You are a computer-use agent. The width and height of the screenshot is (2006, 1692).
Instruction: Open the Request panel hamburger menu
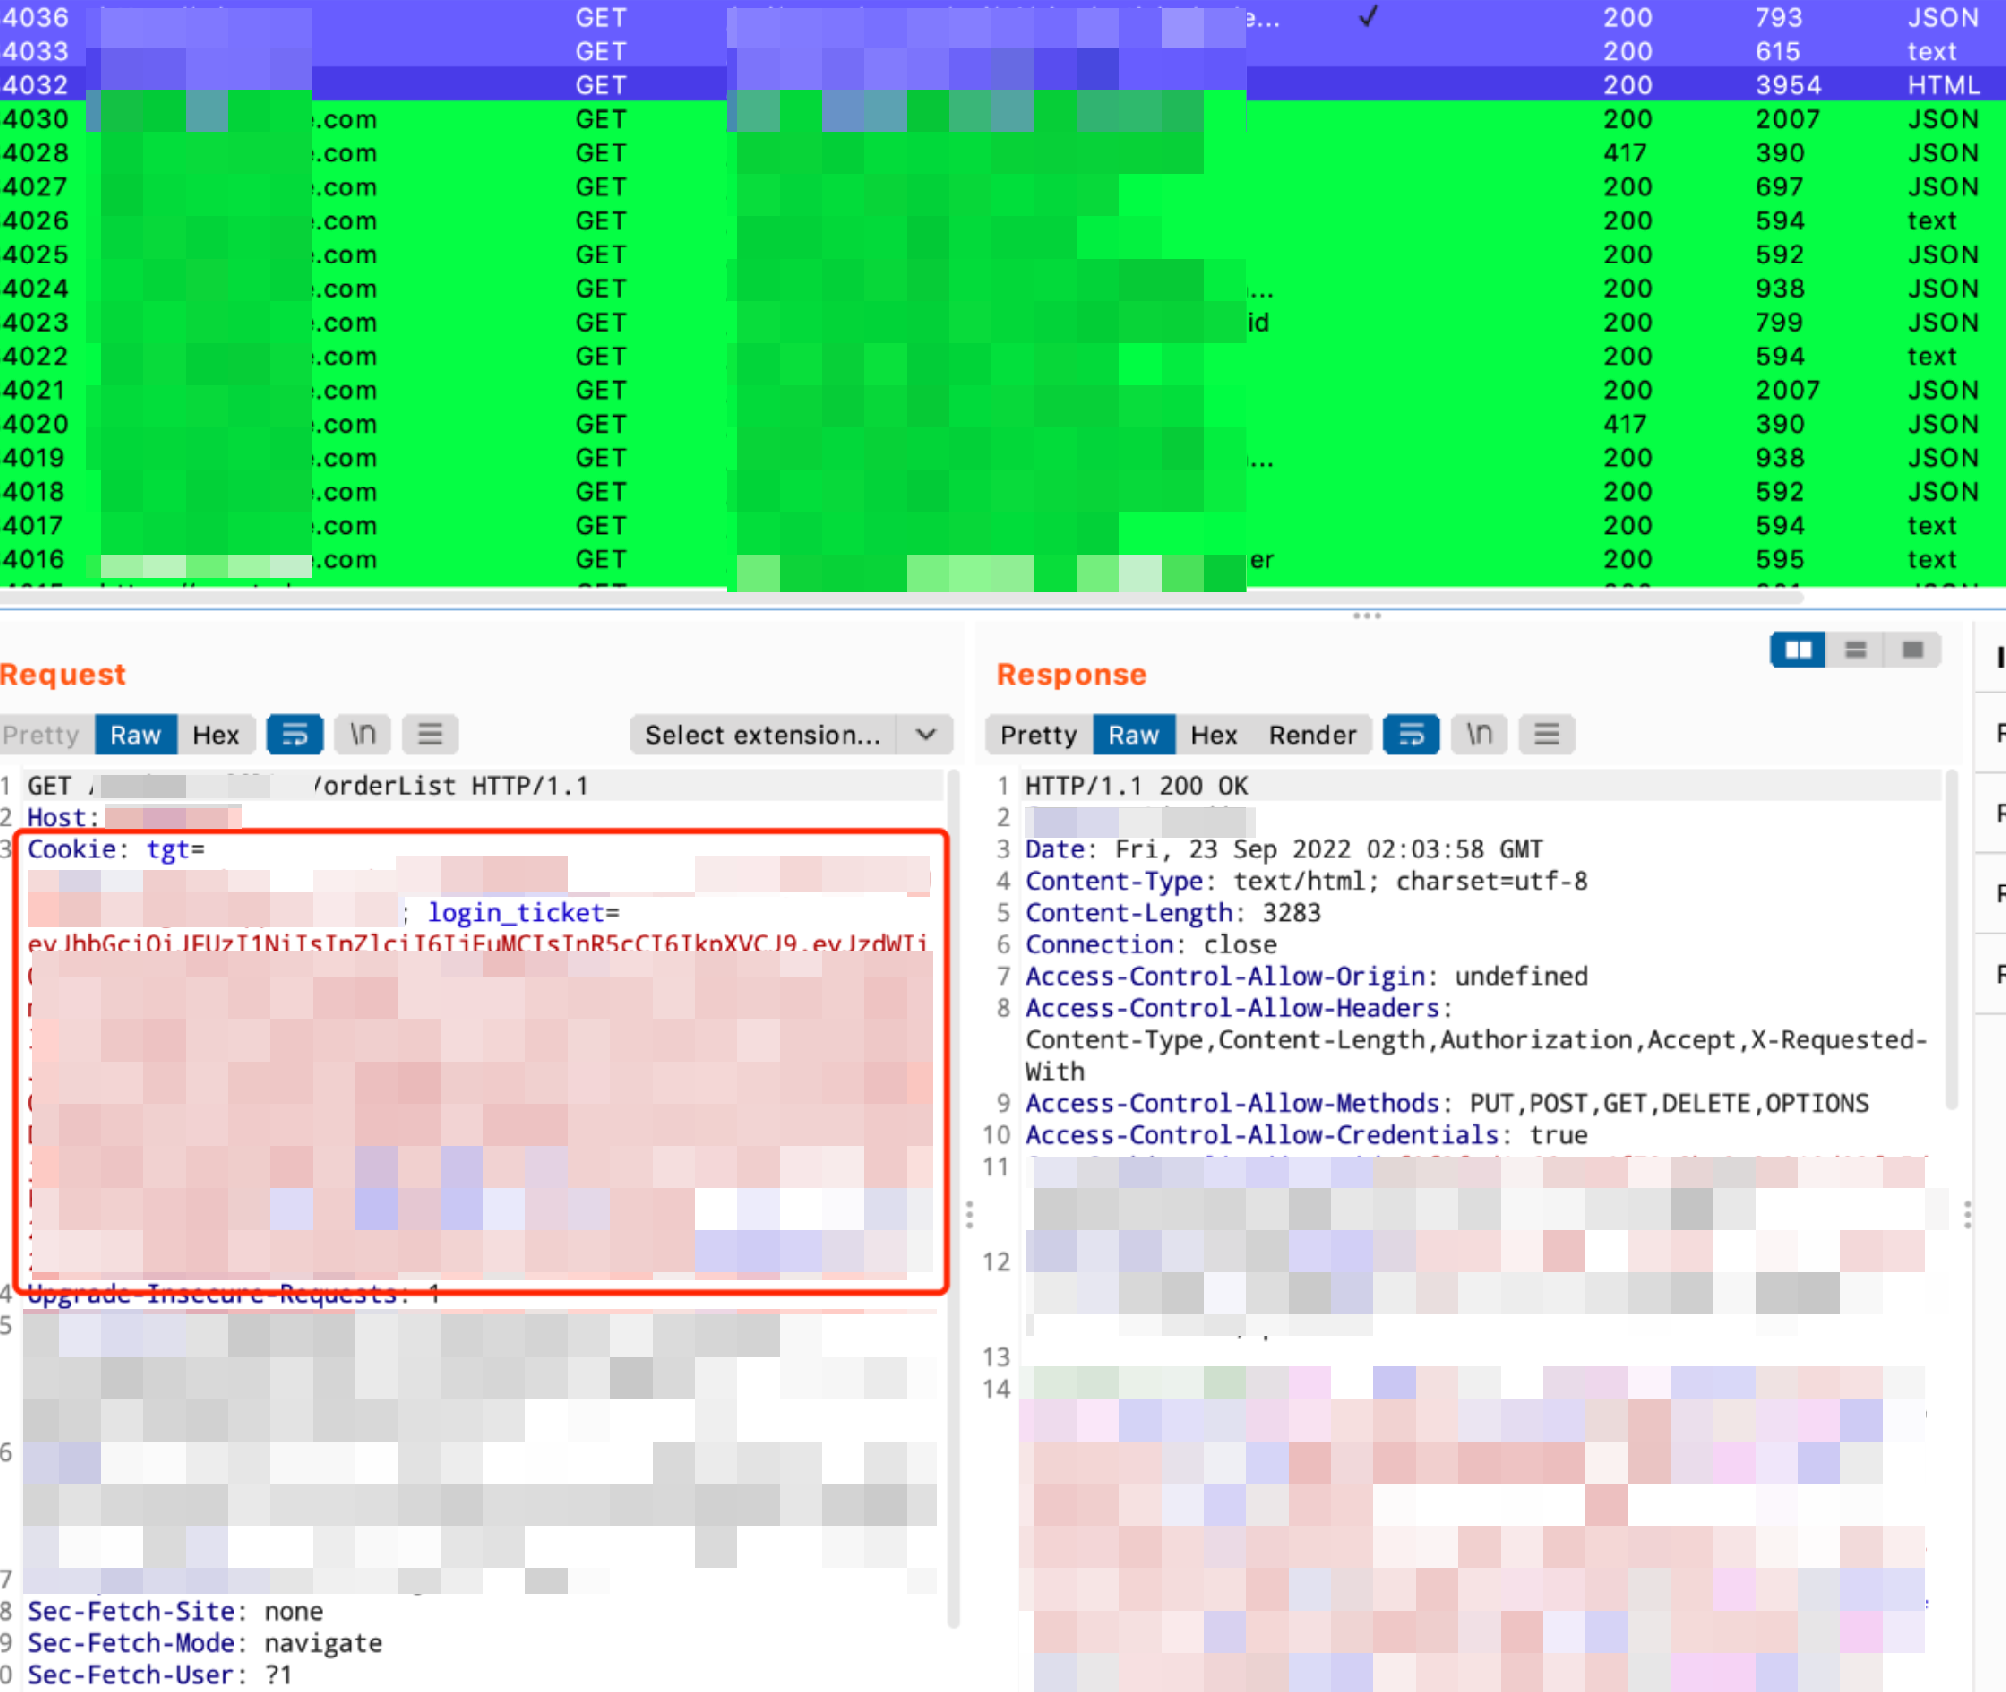point(430,735)
